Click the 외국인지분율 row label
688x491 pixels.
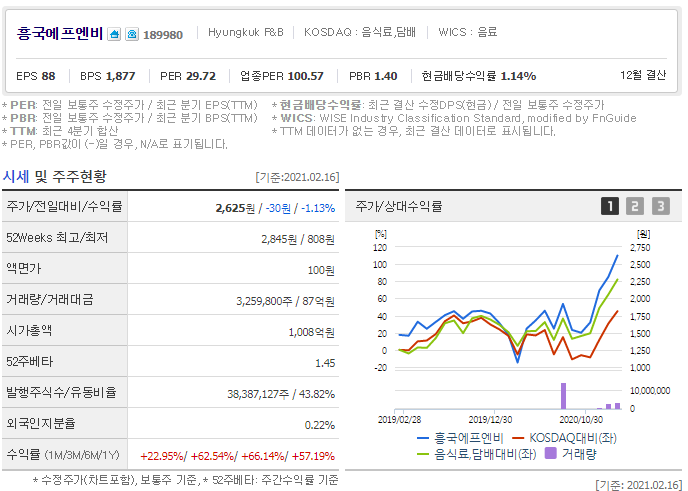tap(41, 423)
